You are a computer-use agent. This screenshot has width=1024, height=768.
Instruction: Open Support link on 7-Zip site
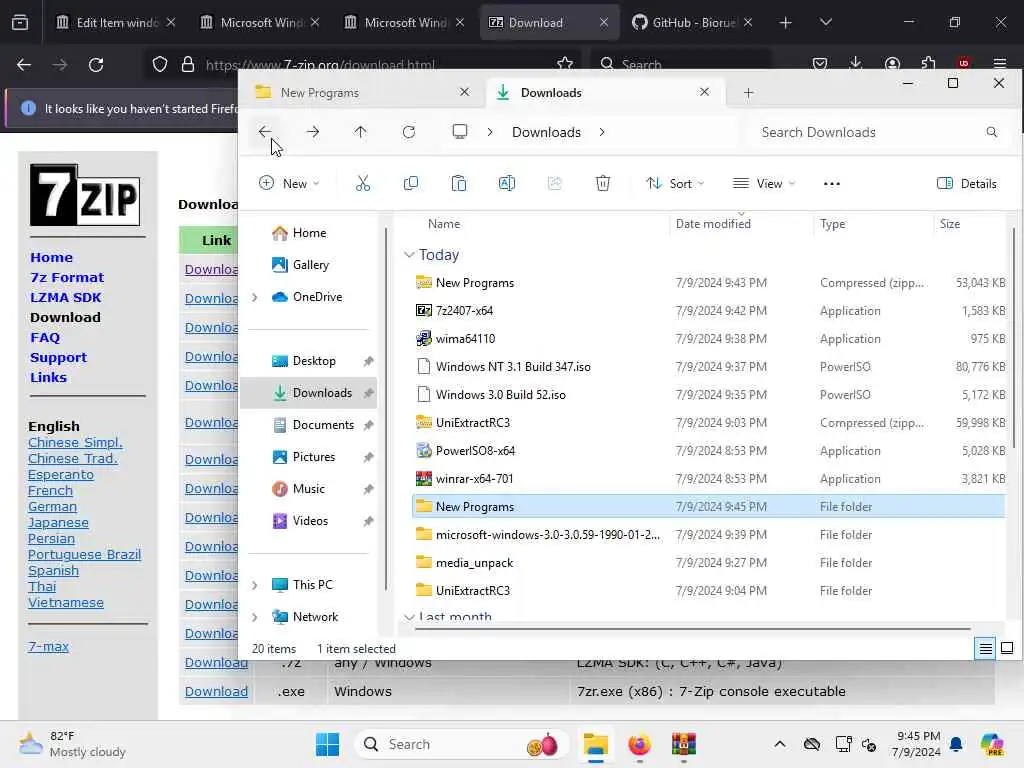[x=58, y=358]
